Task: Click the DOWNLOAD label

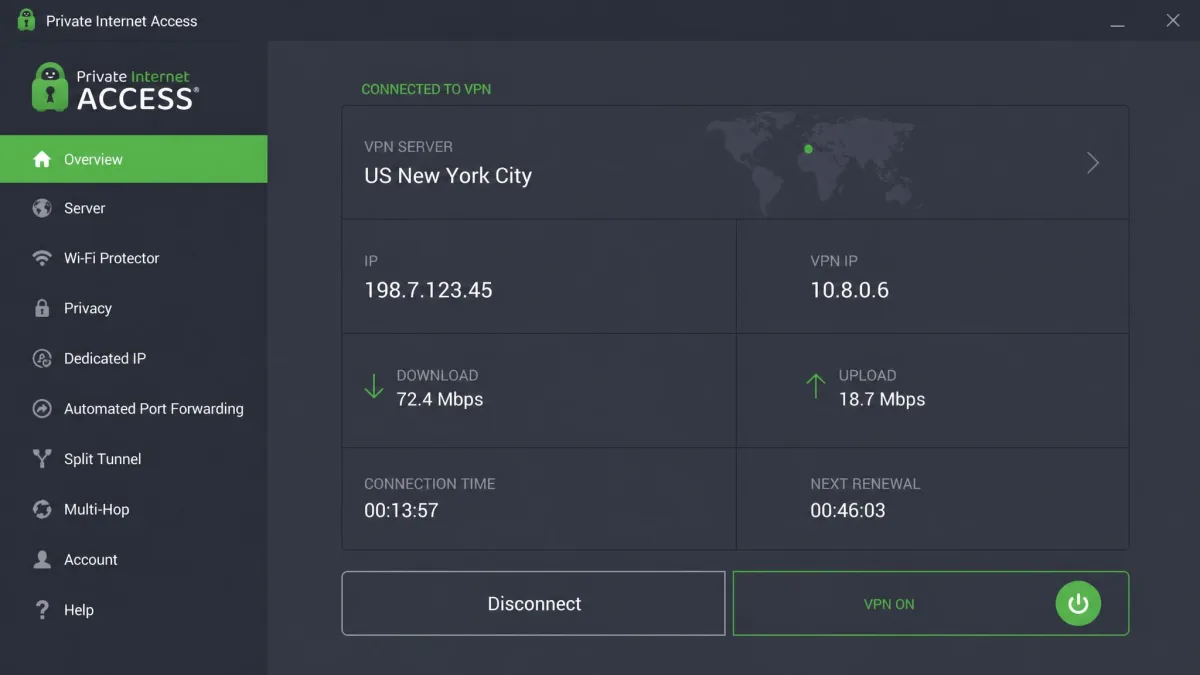Action: (x=437, y=375)
